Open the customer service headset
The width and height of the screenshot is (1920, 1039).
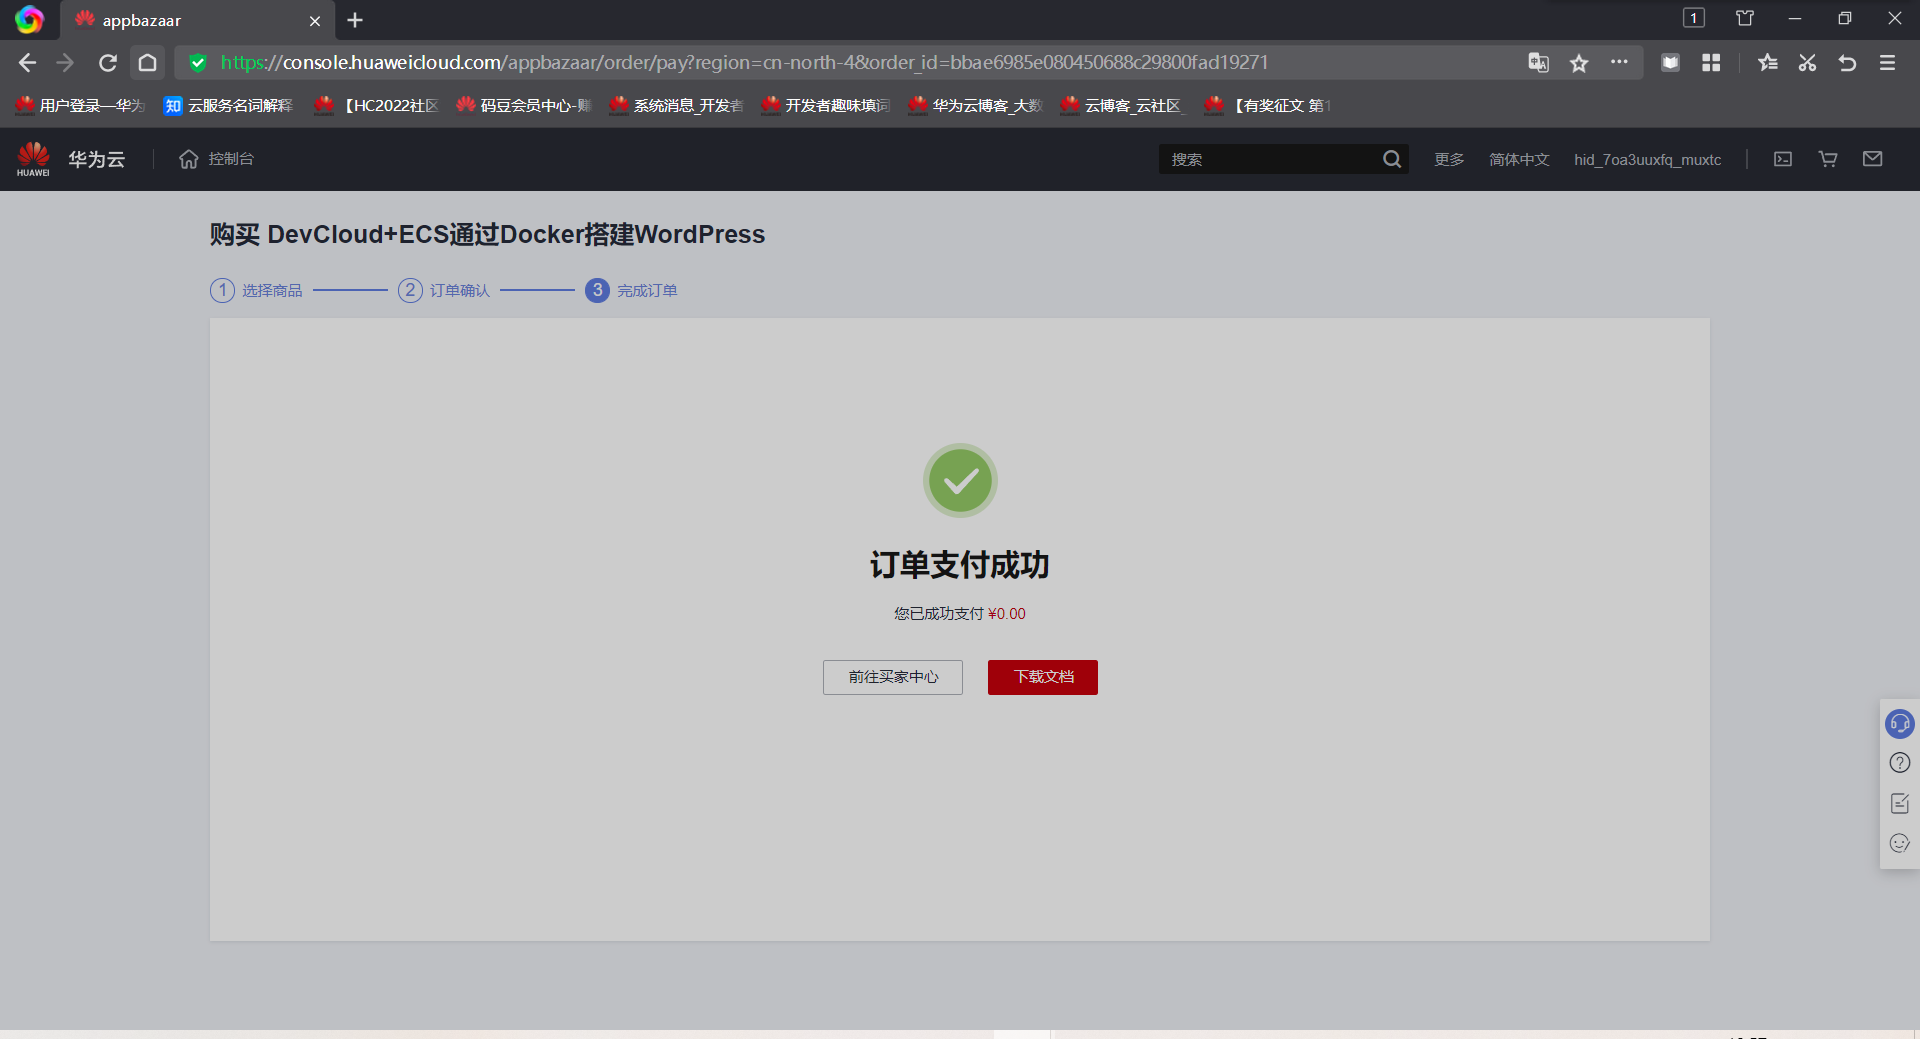(1900, 723)
